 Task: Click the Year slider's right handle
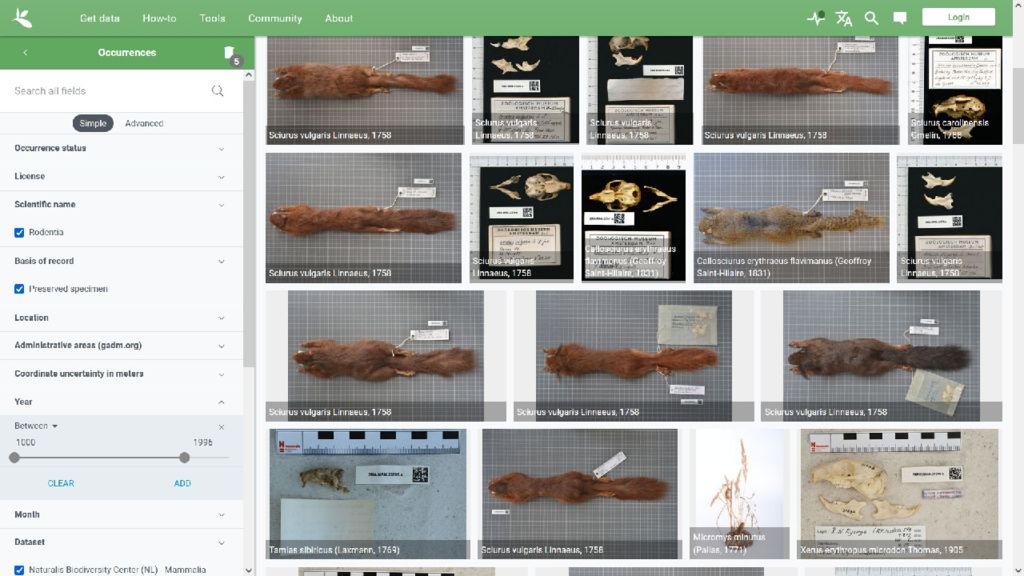click(184, 458)
